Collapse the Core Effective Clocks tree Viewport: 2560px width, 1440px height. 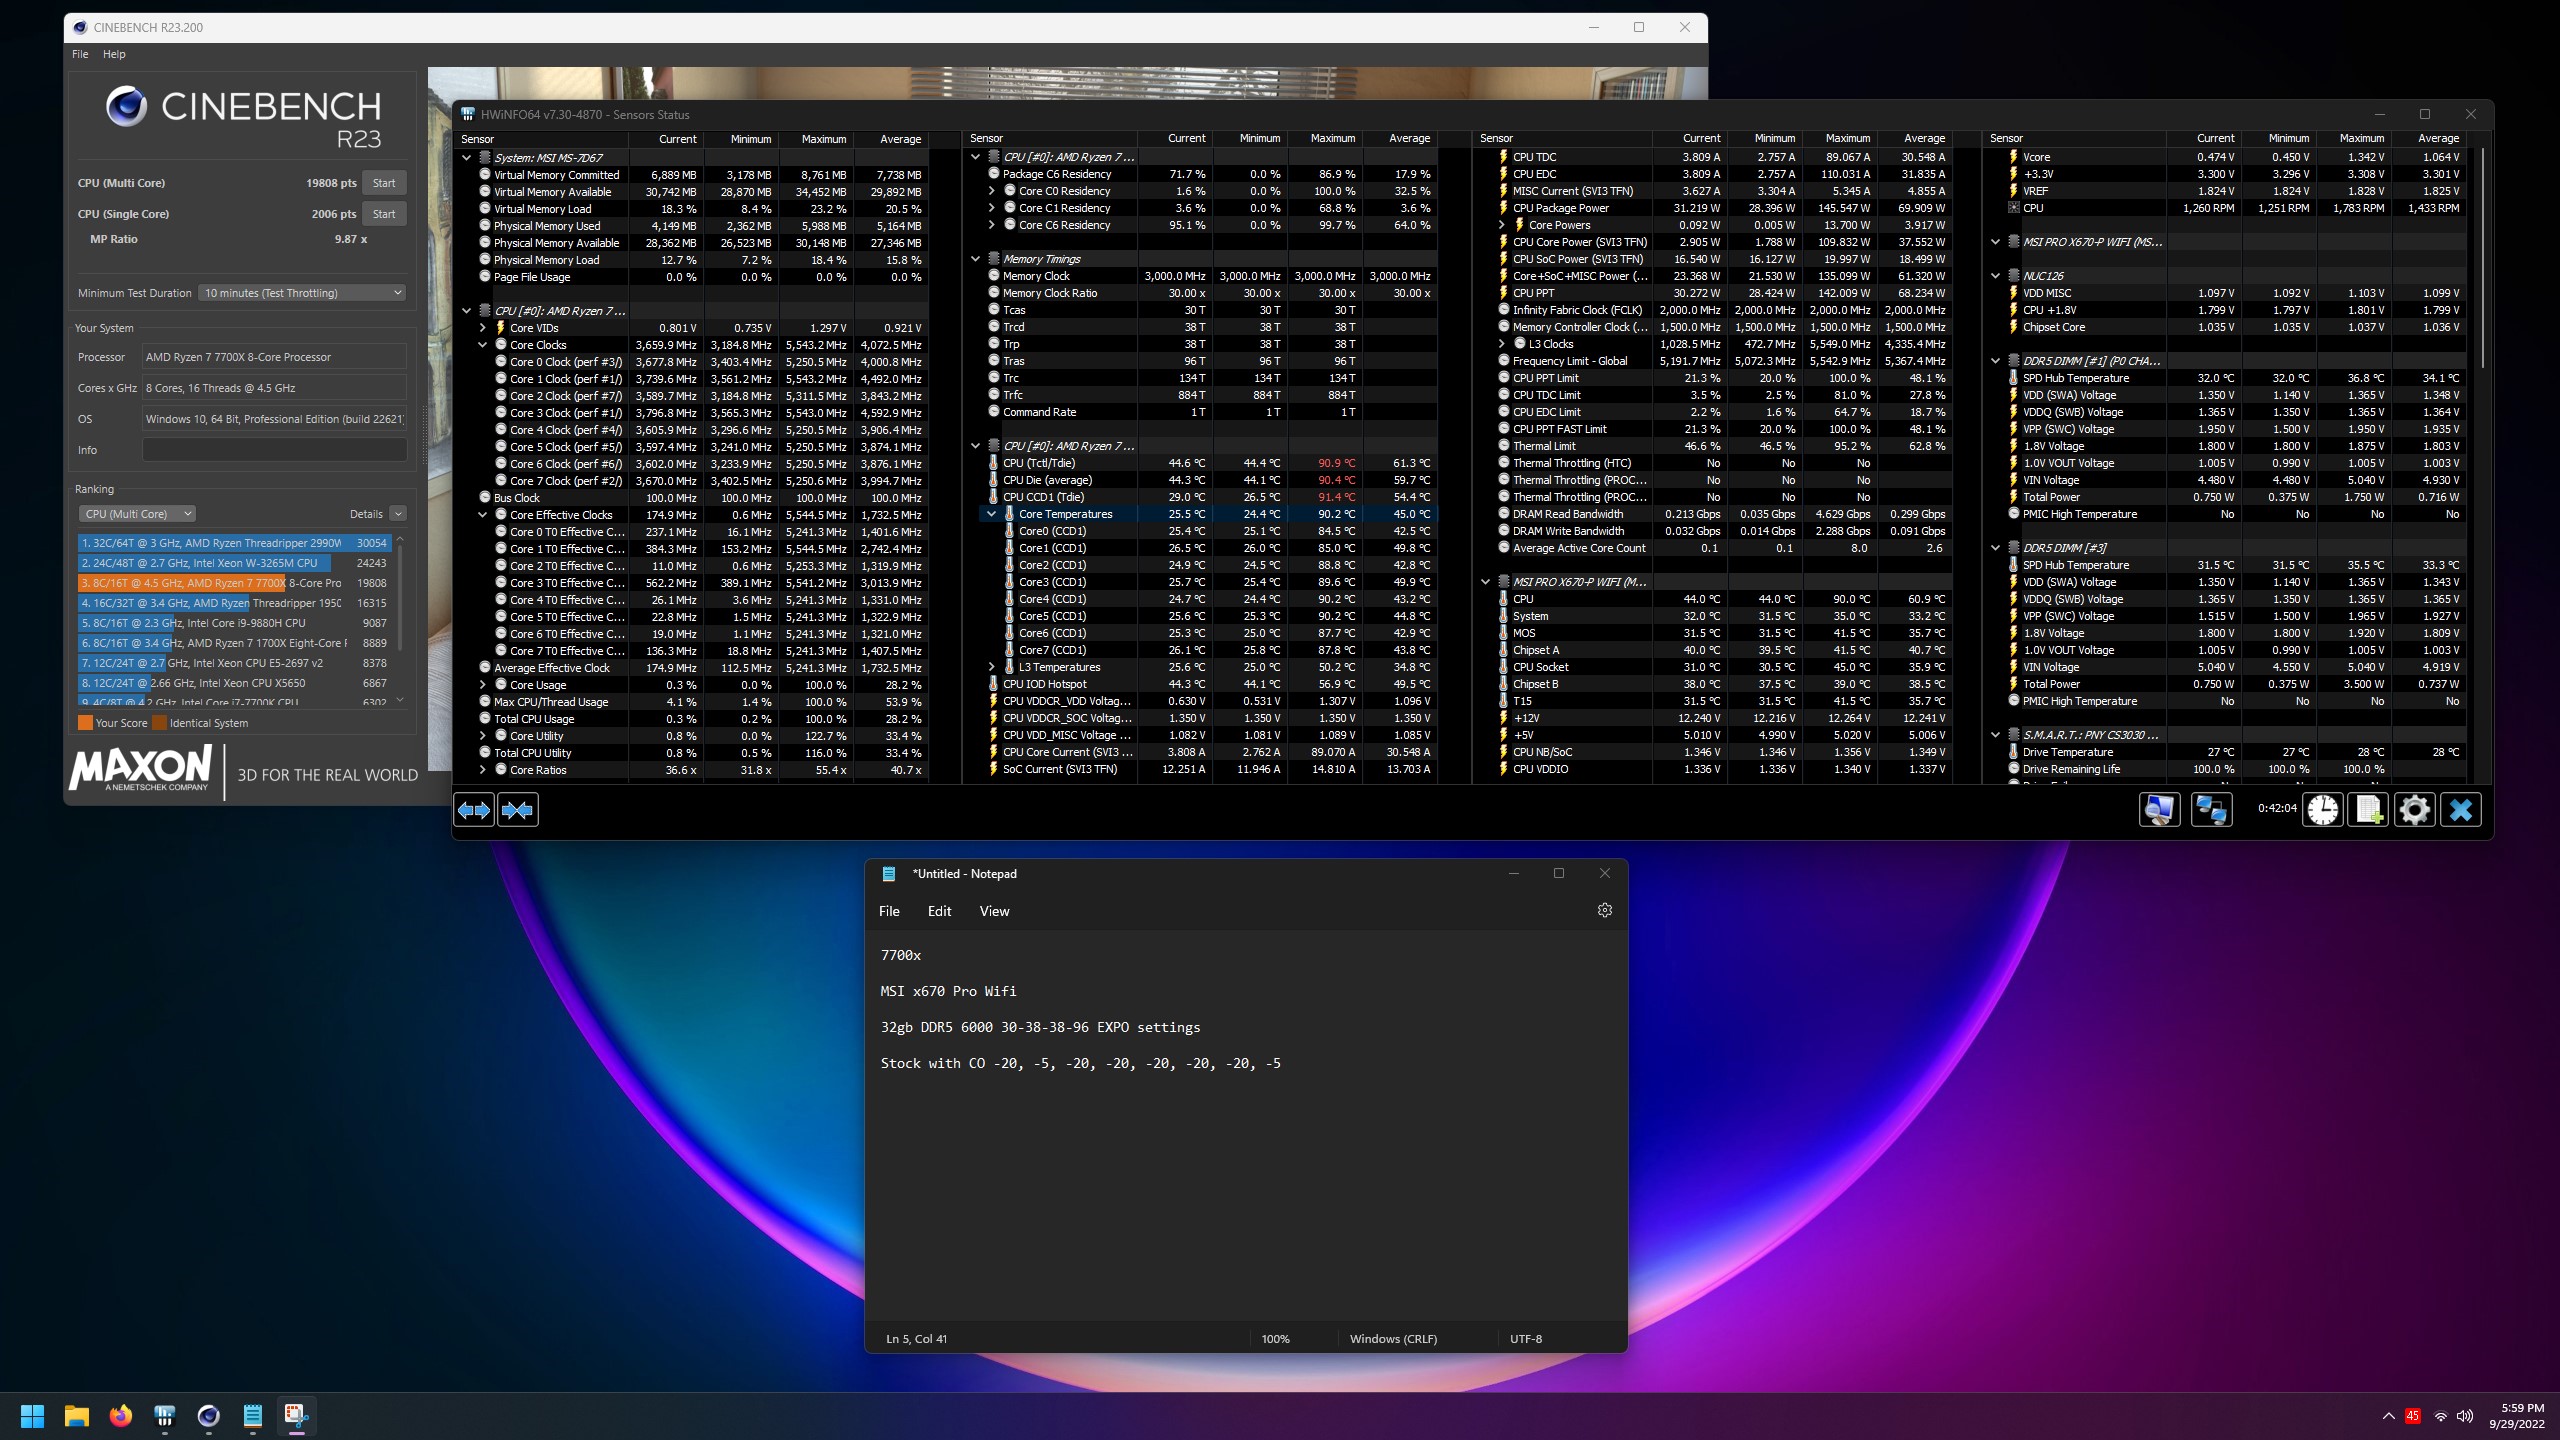coord(482,515)
